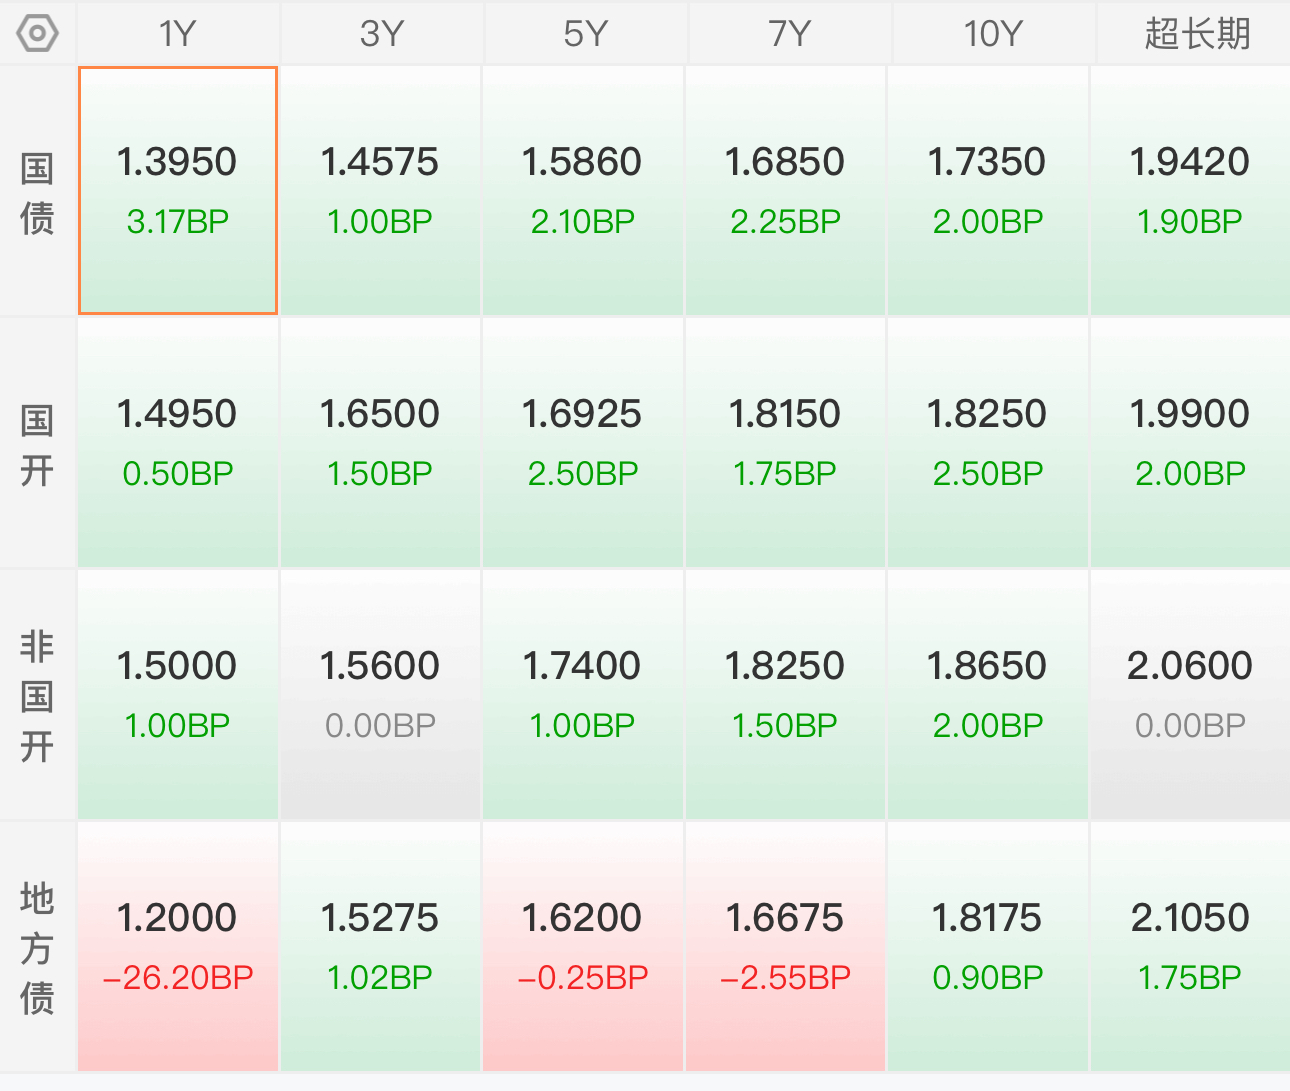Open the 地方债 超长期 cell showing 2.1050
Image resolution: width=1290 pixels, height=1091 pixels.
(1190, 947)
